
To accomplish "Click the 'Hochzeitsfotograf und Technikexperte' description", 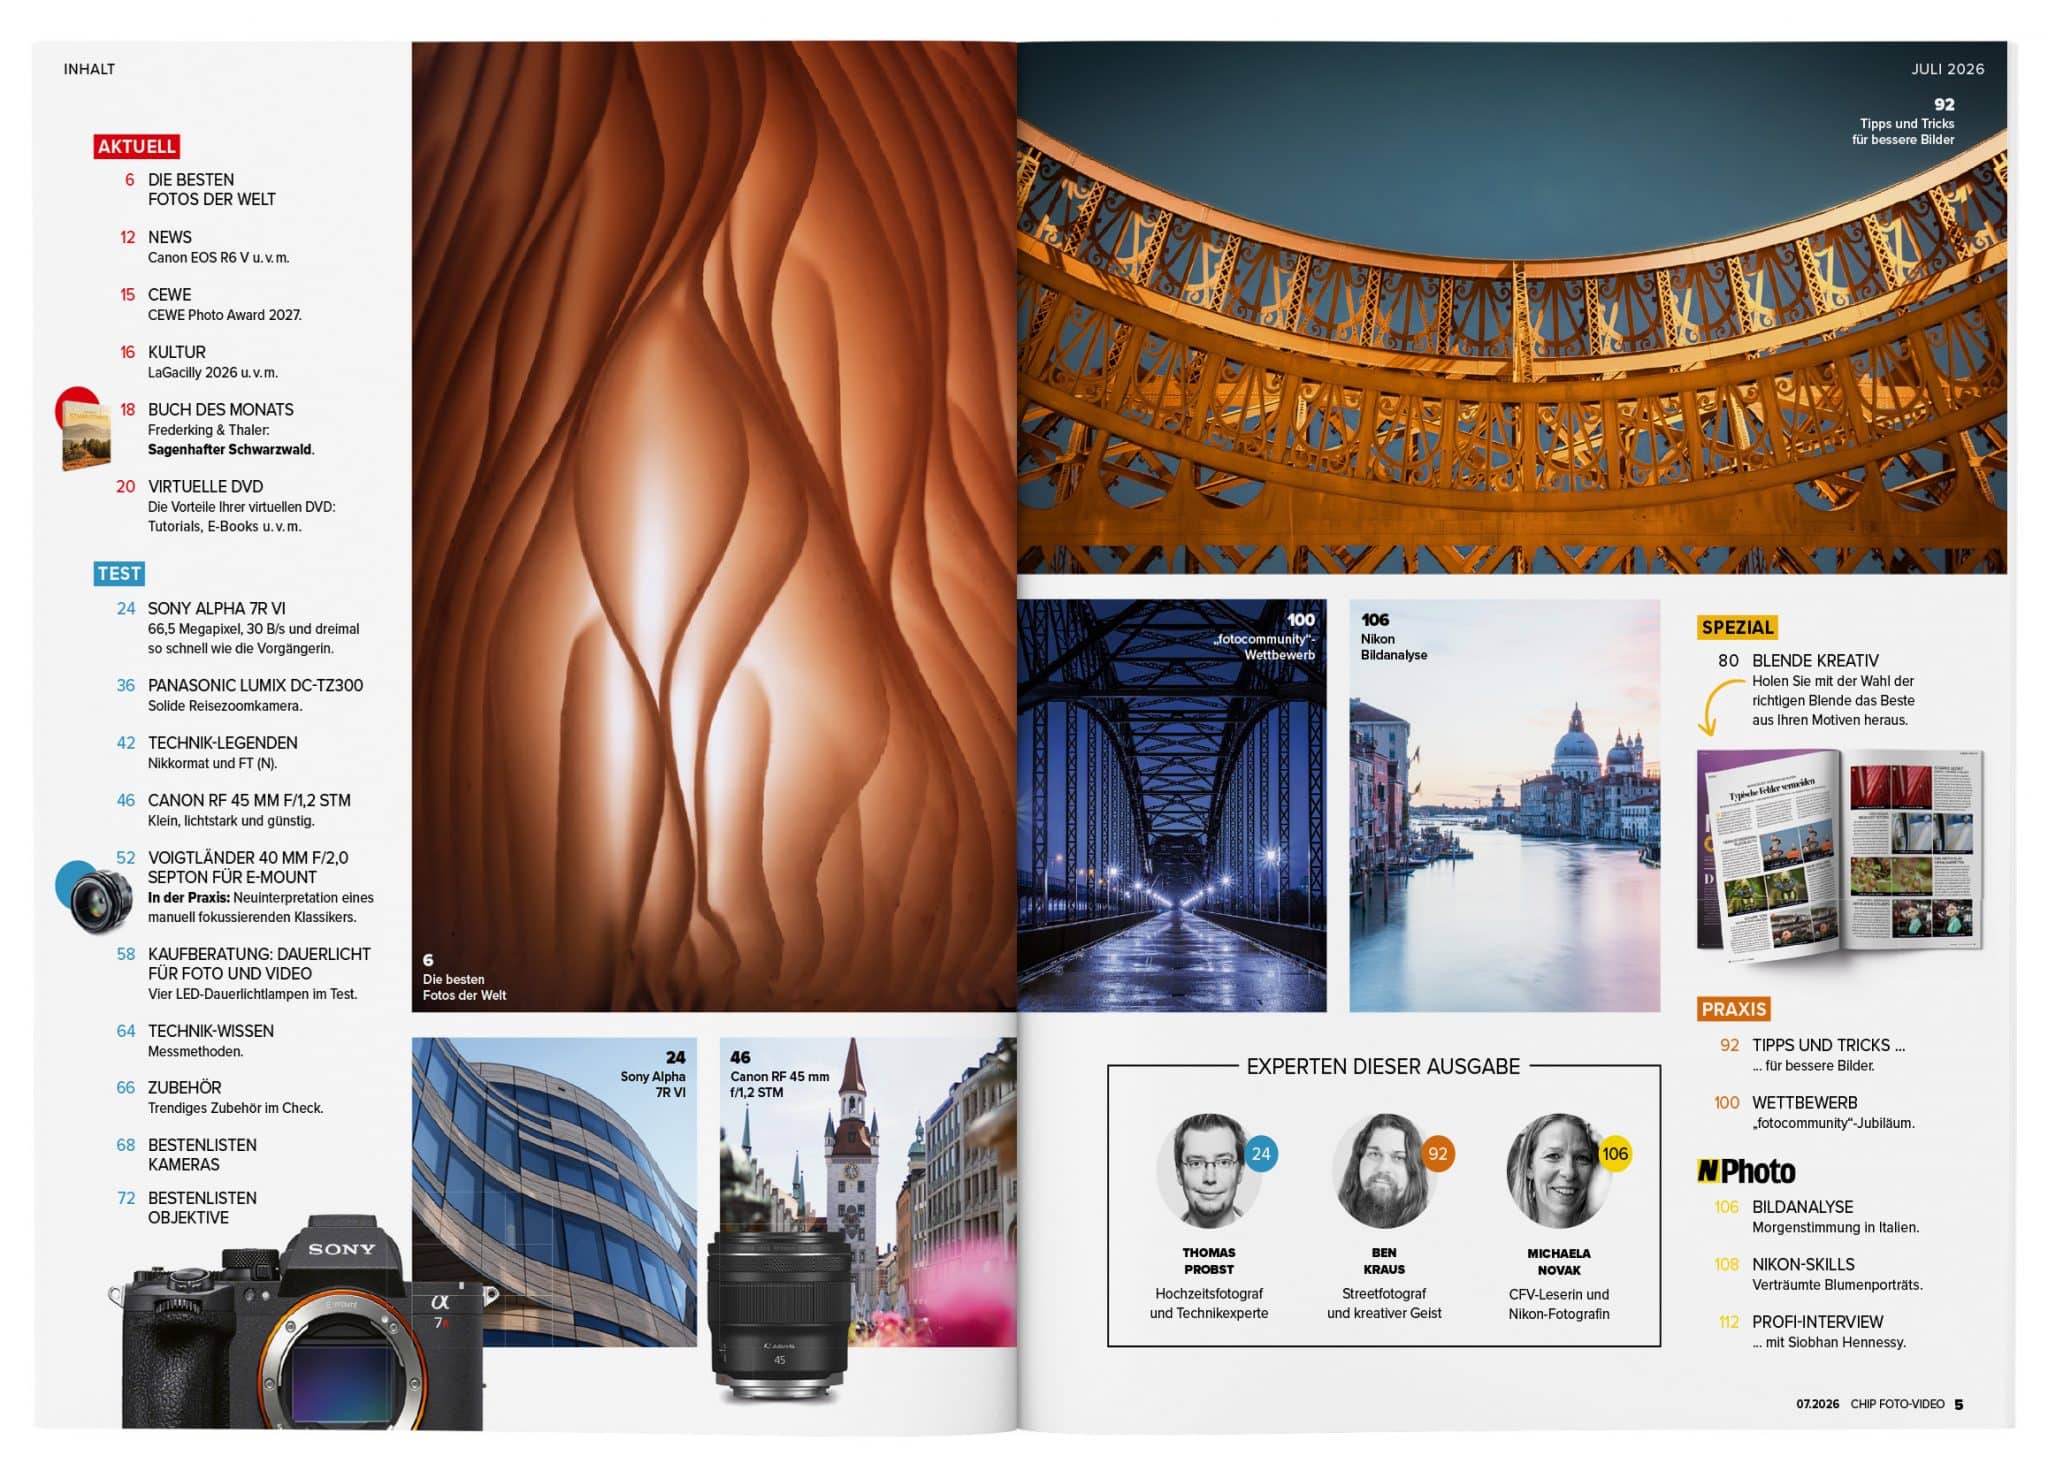I will [1209, 1304].
